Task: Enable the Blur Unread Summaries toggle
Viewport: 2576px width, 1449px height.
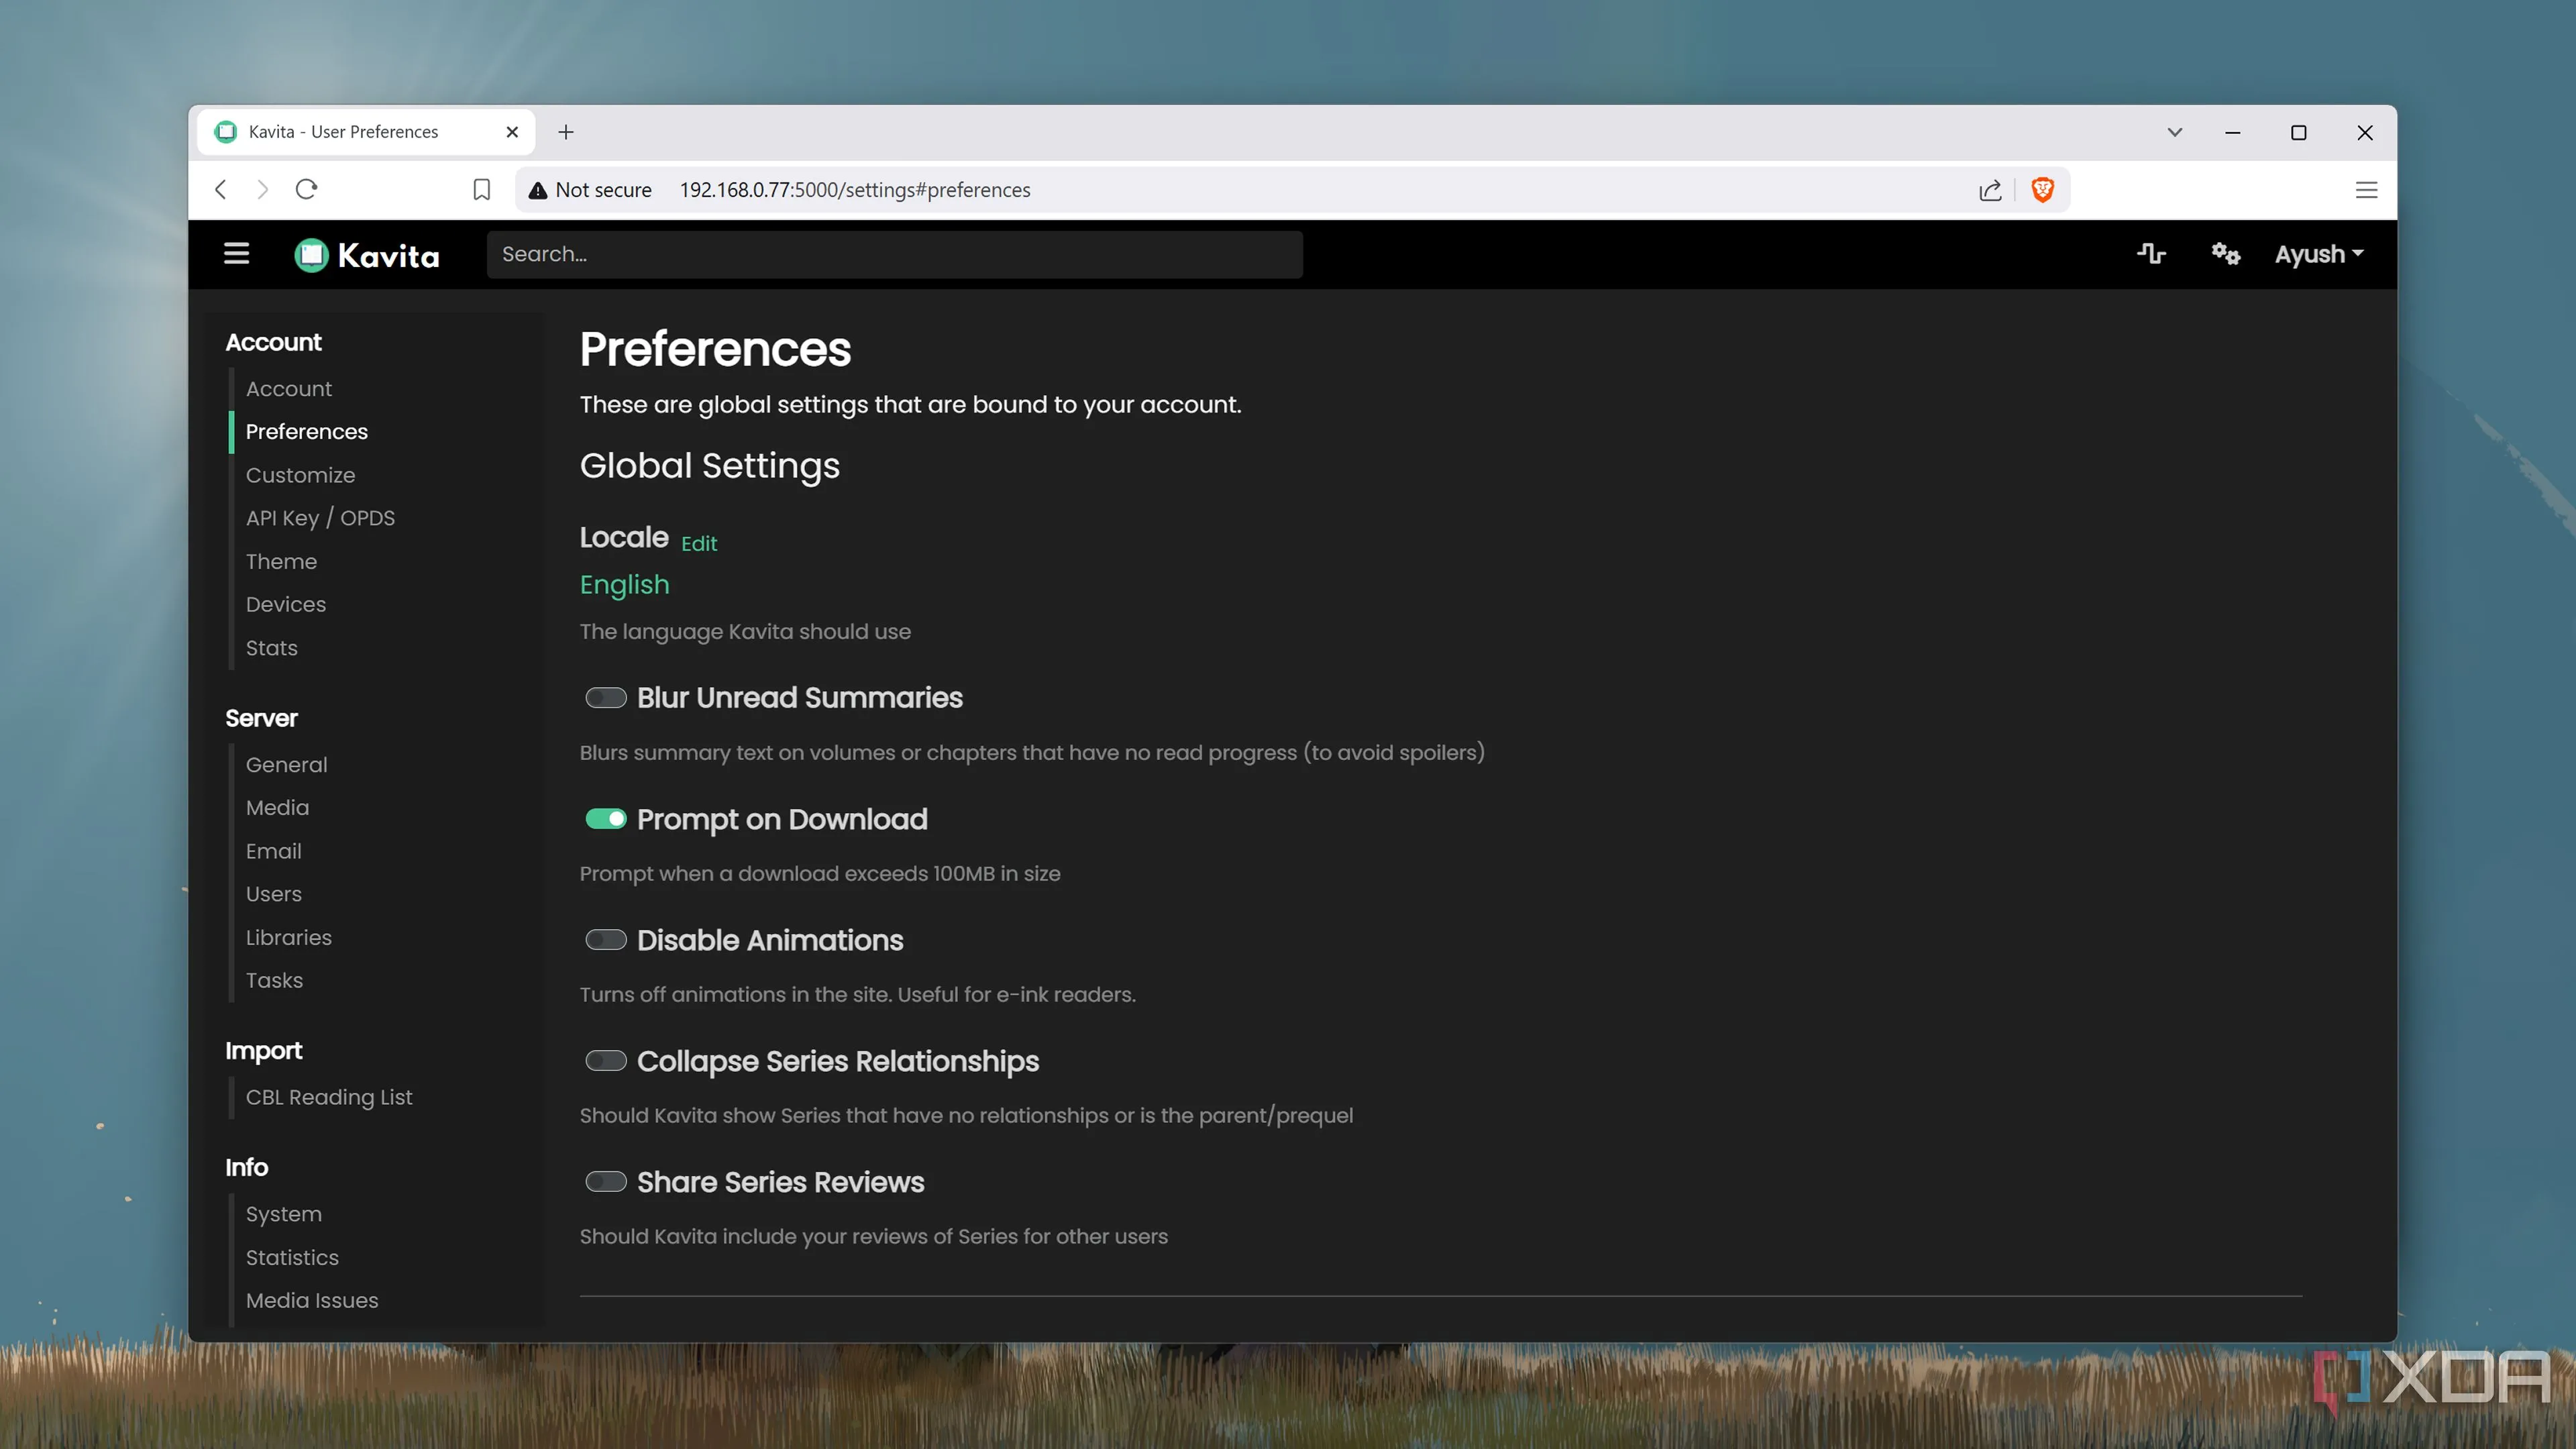Action: tap(606, 698)
